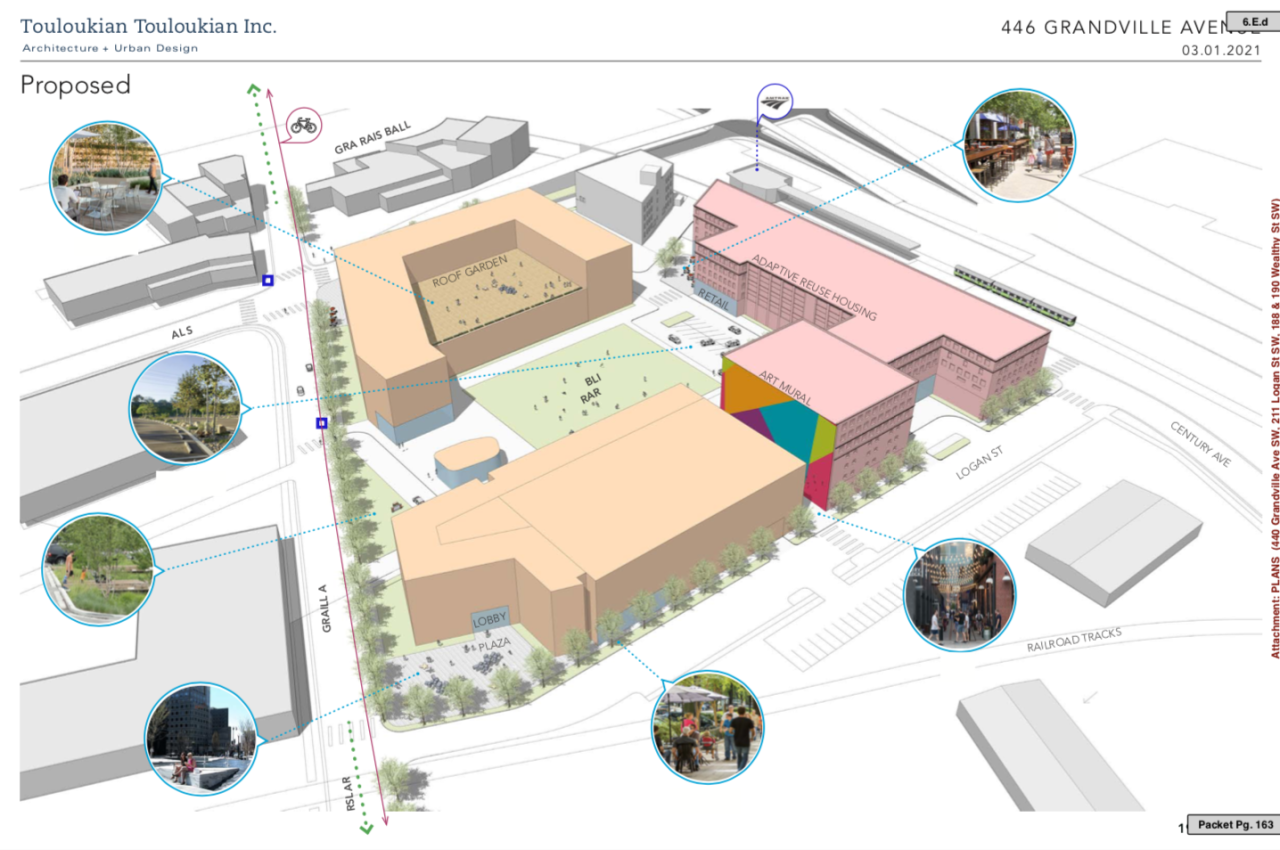Click the small direction arrow near Railroad Tracks

click(x=1088, y=697)
